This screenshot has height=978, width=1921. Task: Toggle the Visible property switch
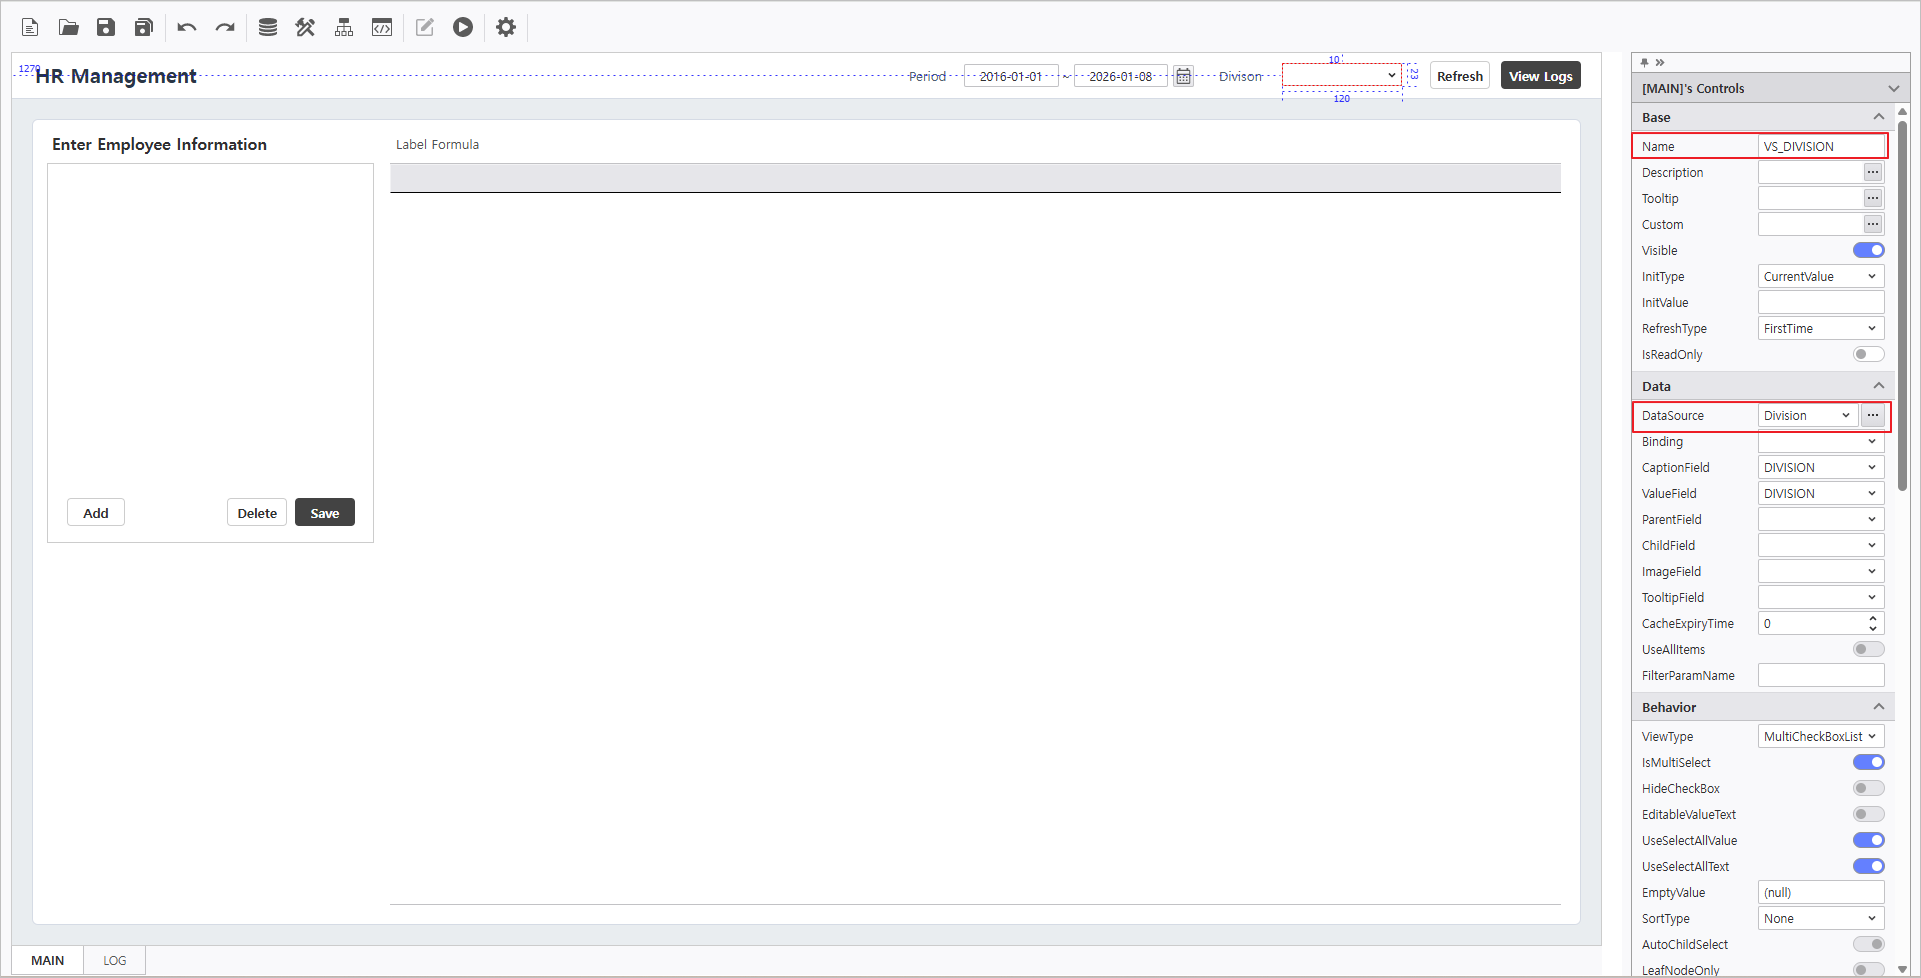click(1867, 250)
